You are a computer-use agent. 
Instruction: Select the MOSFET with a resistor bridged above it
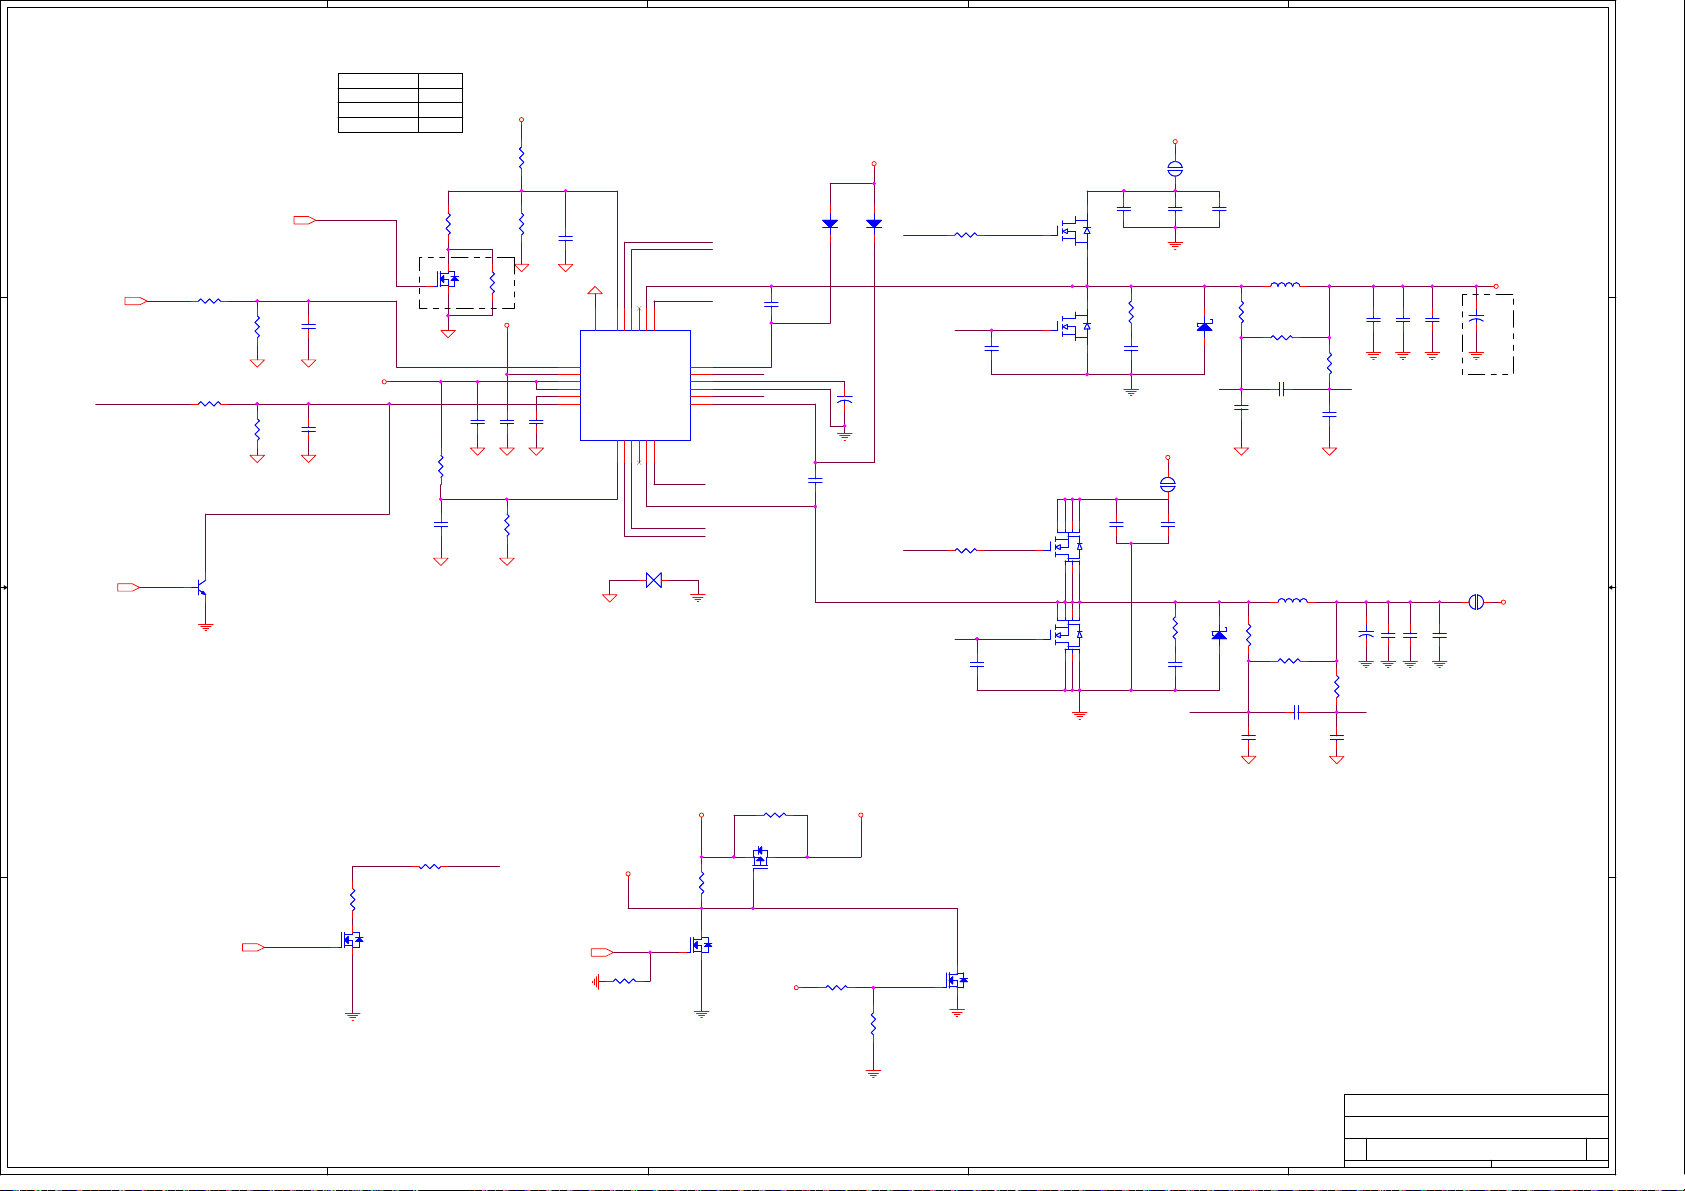point(760,857)
